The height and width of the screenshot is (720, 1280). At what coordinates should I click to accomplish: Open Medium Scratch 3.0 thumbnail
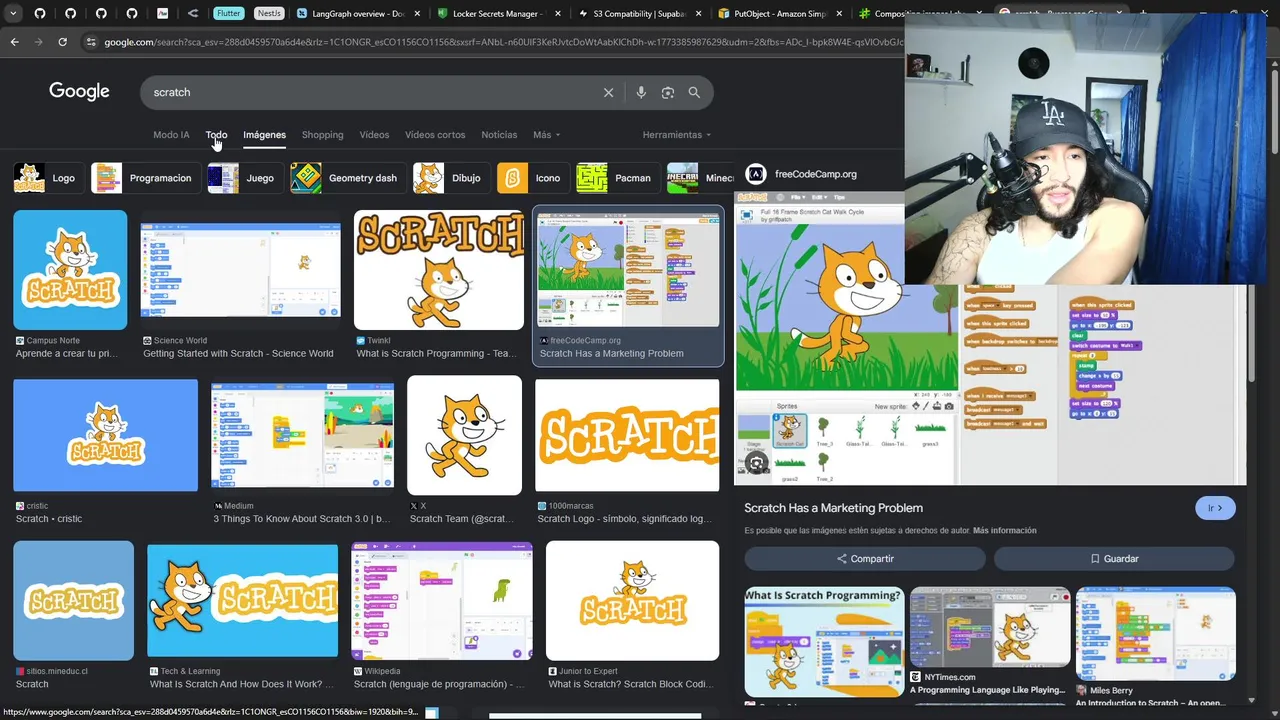click(x=302, y=435)
